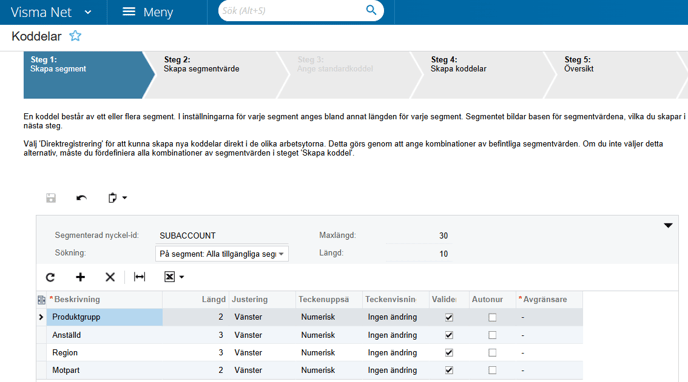Click the Segmenterad nyckel-id field SUBACCOUNT
The height and width of the screenshot is (382, 688).
[222, 236]
